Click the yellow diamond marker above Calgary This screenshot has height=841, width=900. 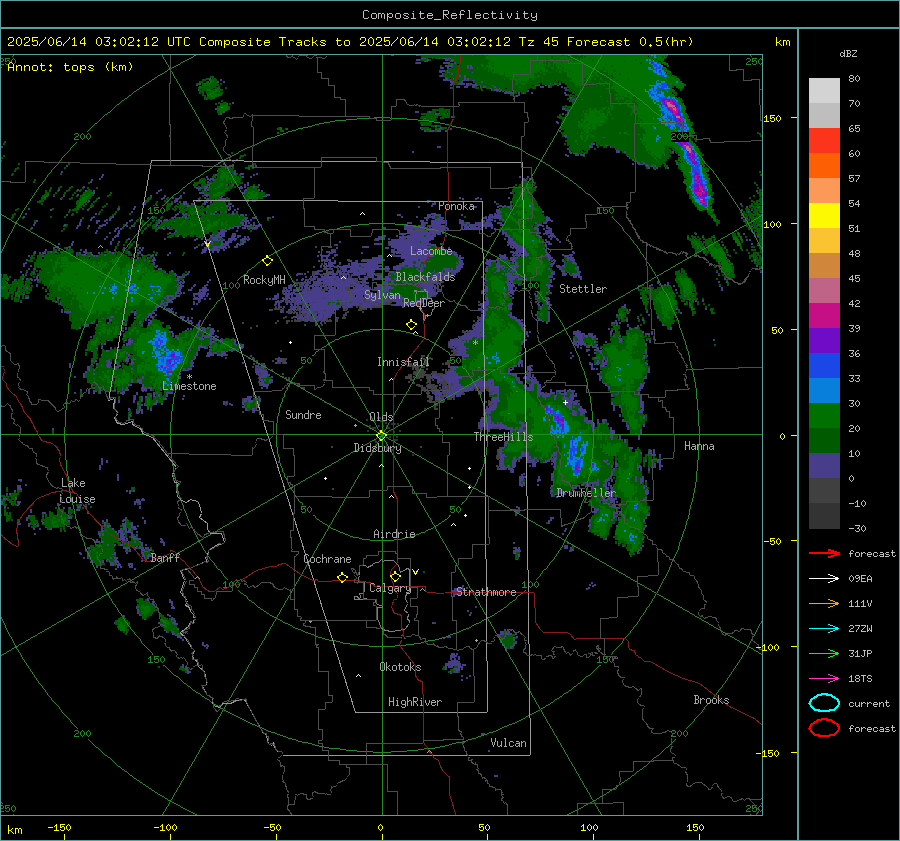click(x=395, y=576)
